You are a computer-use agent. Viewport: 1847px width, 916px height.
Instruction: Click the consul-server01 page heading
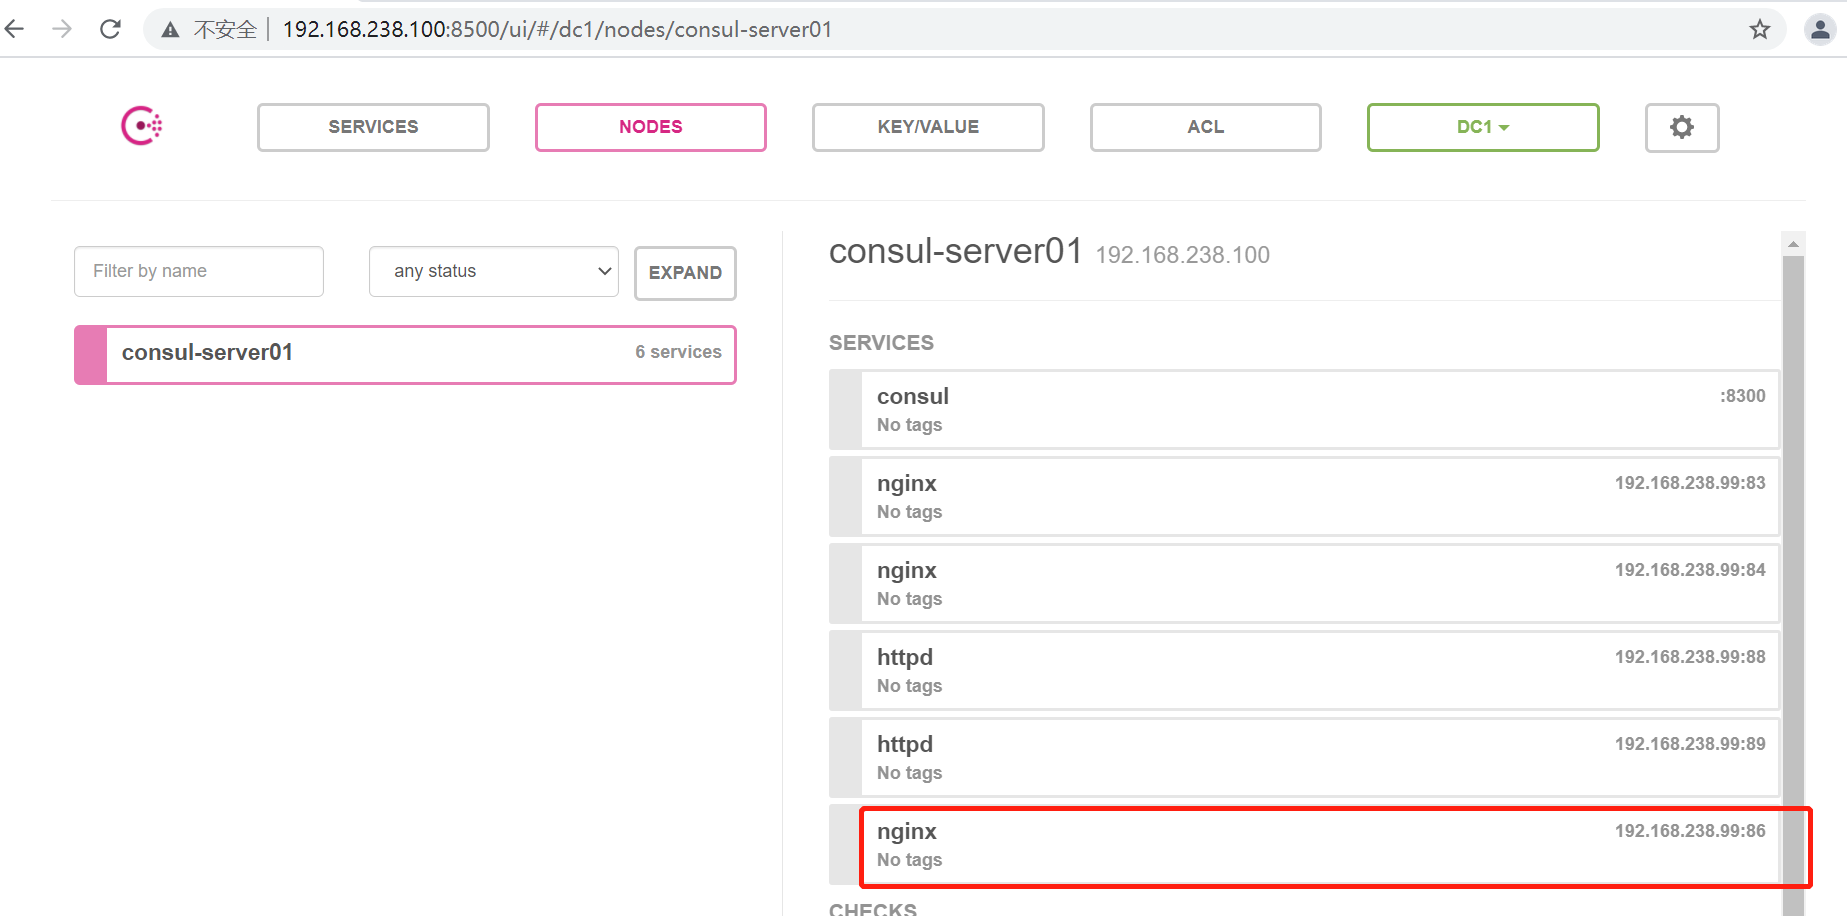point(955,251)
